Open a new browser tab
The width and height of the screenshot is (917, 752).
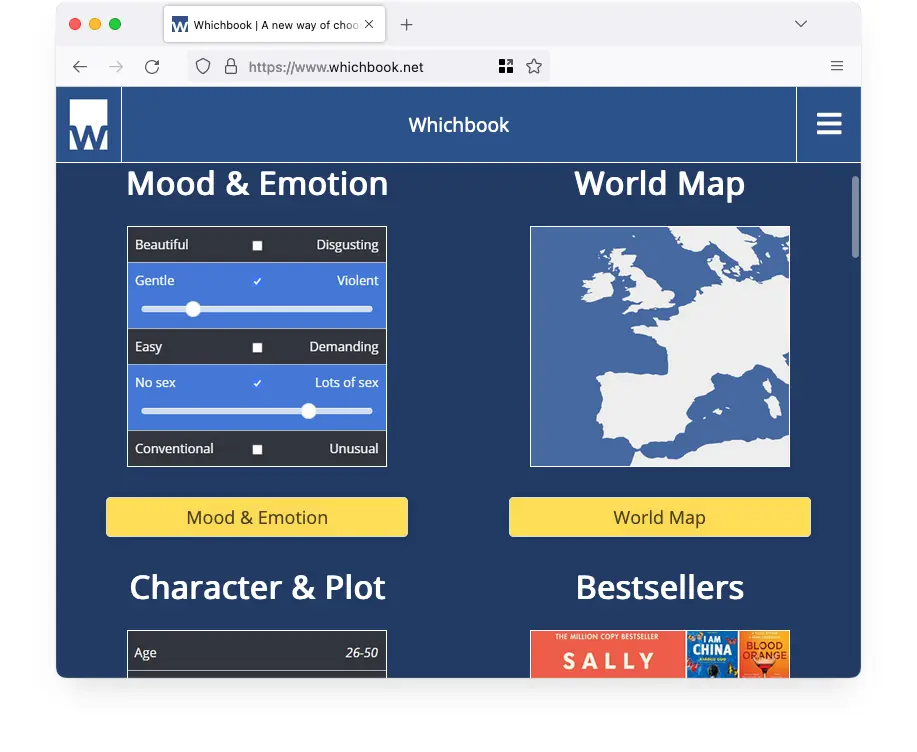coord(406,25)
